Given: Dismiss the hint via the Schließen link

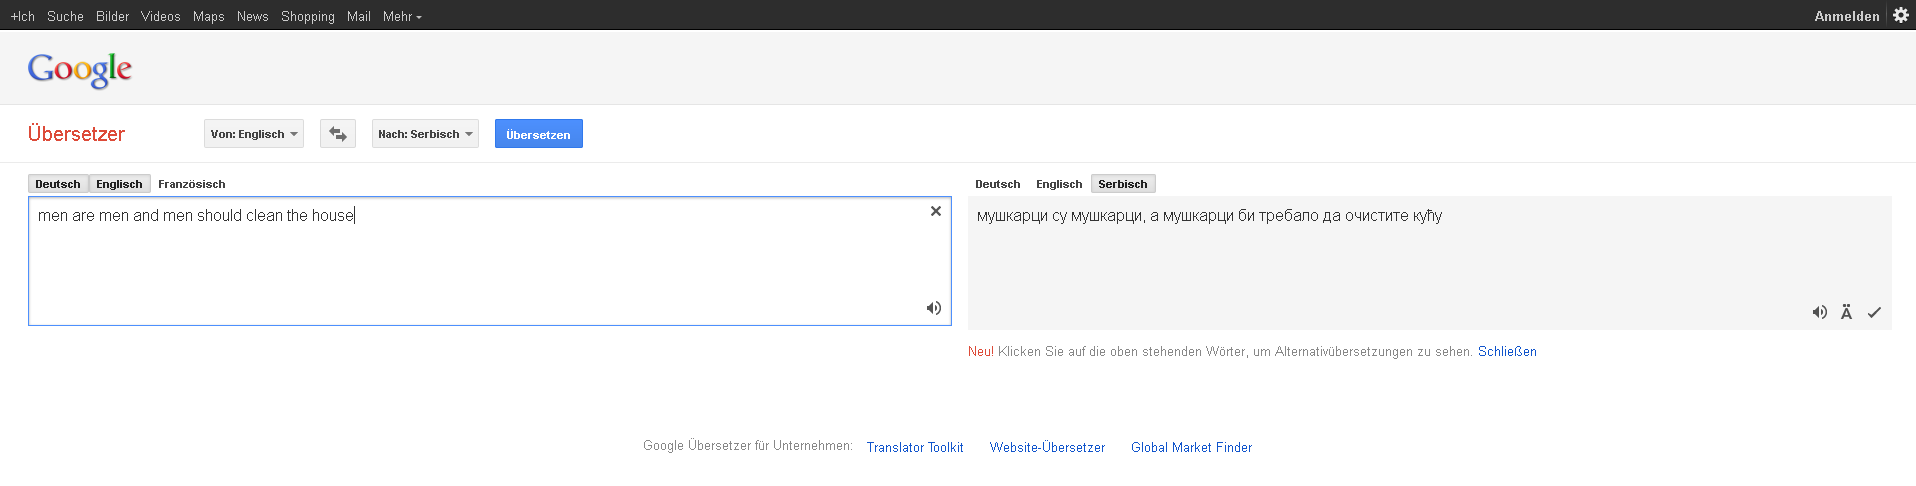Looking at the screenshot, I should (x=1507, y=352).
